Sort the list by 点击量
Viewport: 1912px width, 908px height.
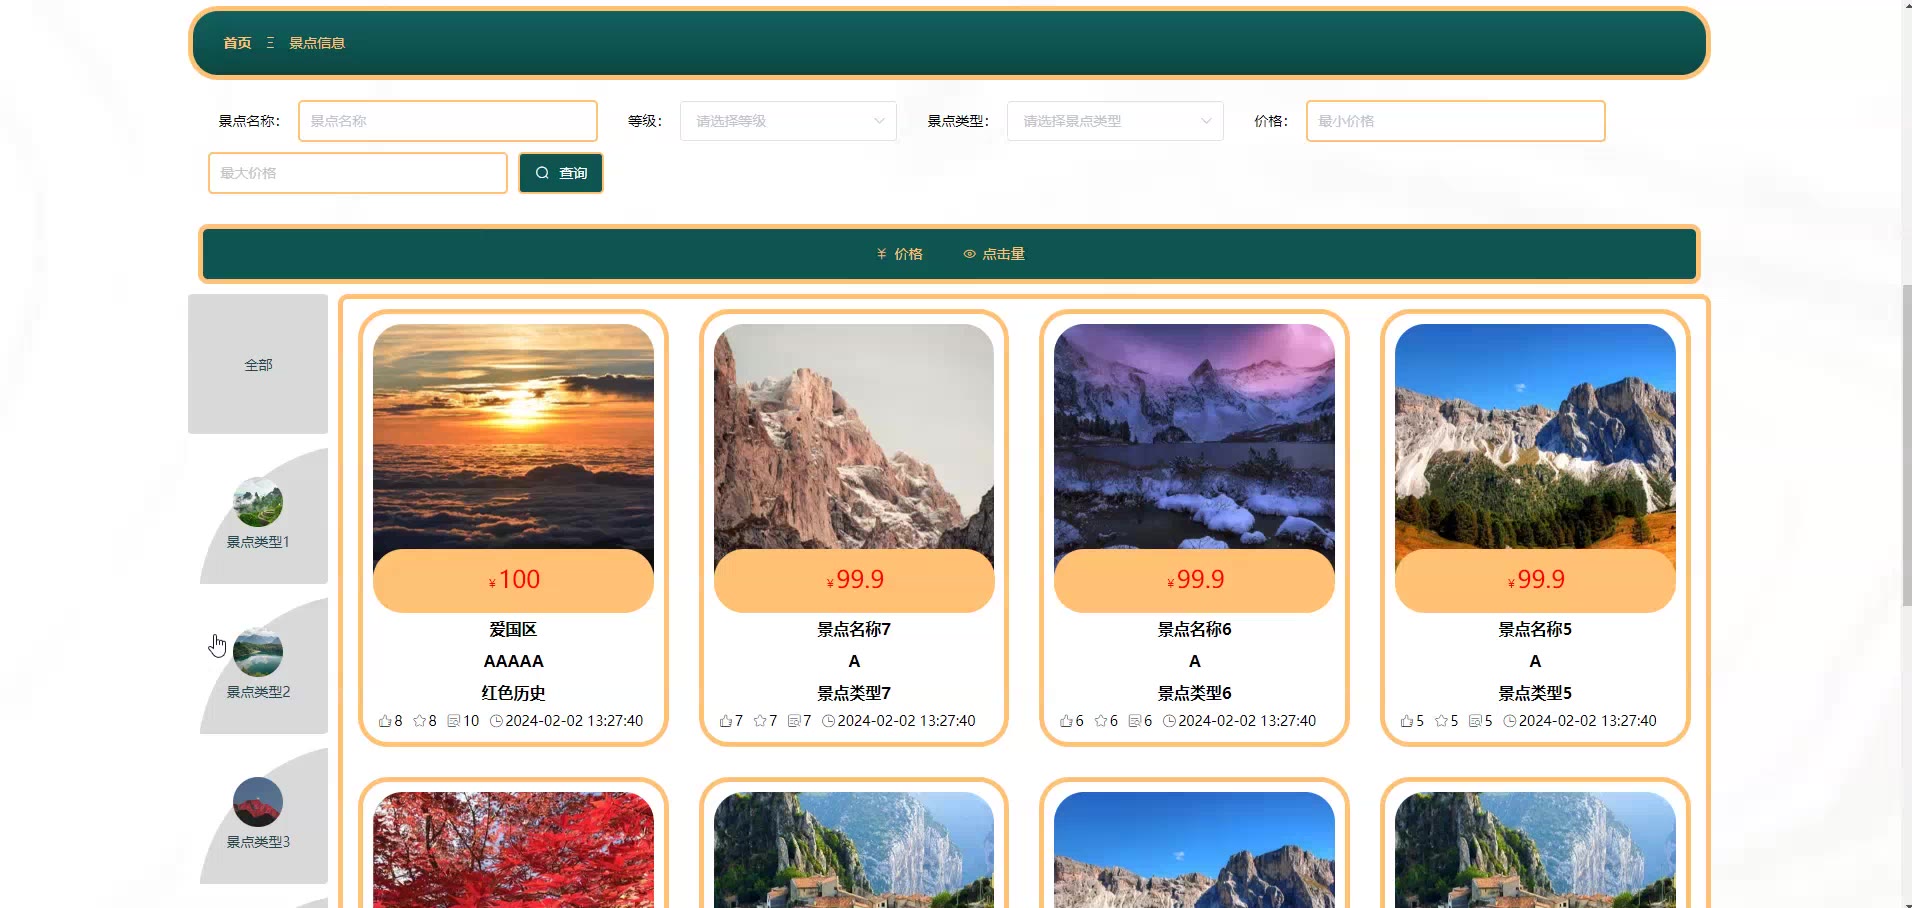click(x=994, y=254)
